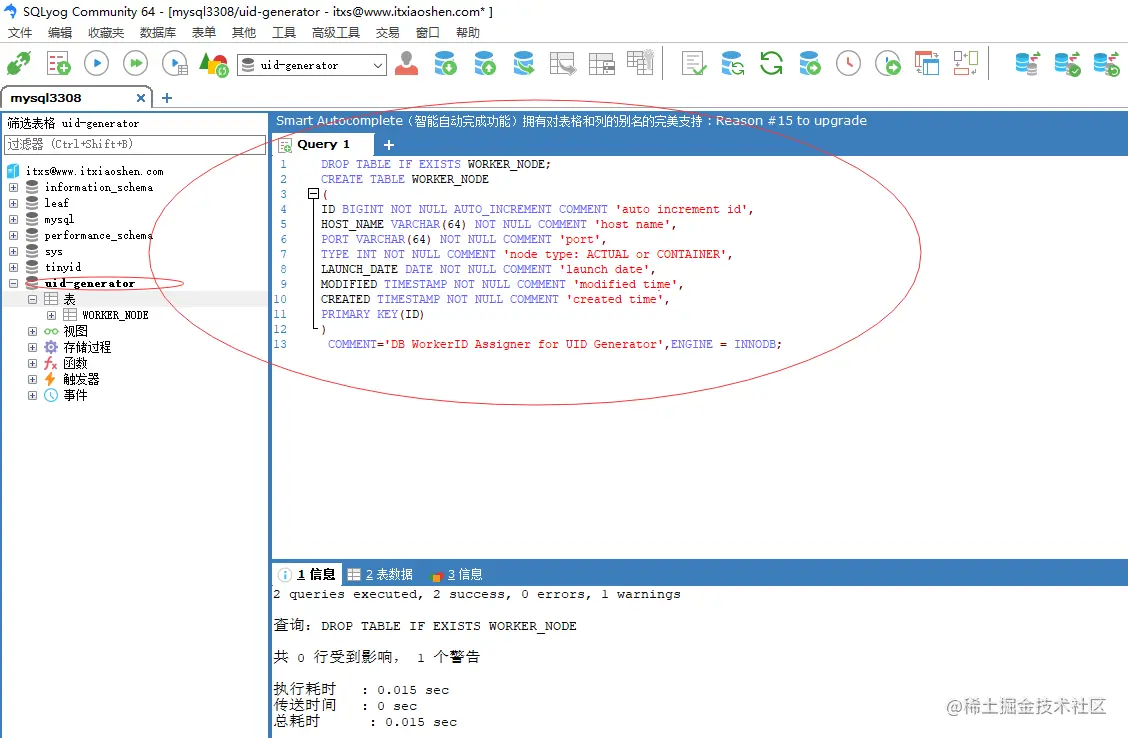Open the 窗口 menu
Screen dimensions: 1128x738
[427, 32]
